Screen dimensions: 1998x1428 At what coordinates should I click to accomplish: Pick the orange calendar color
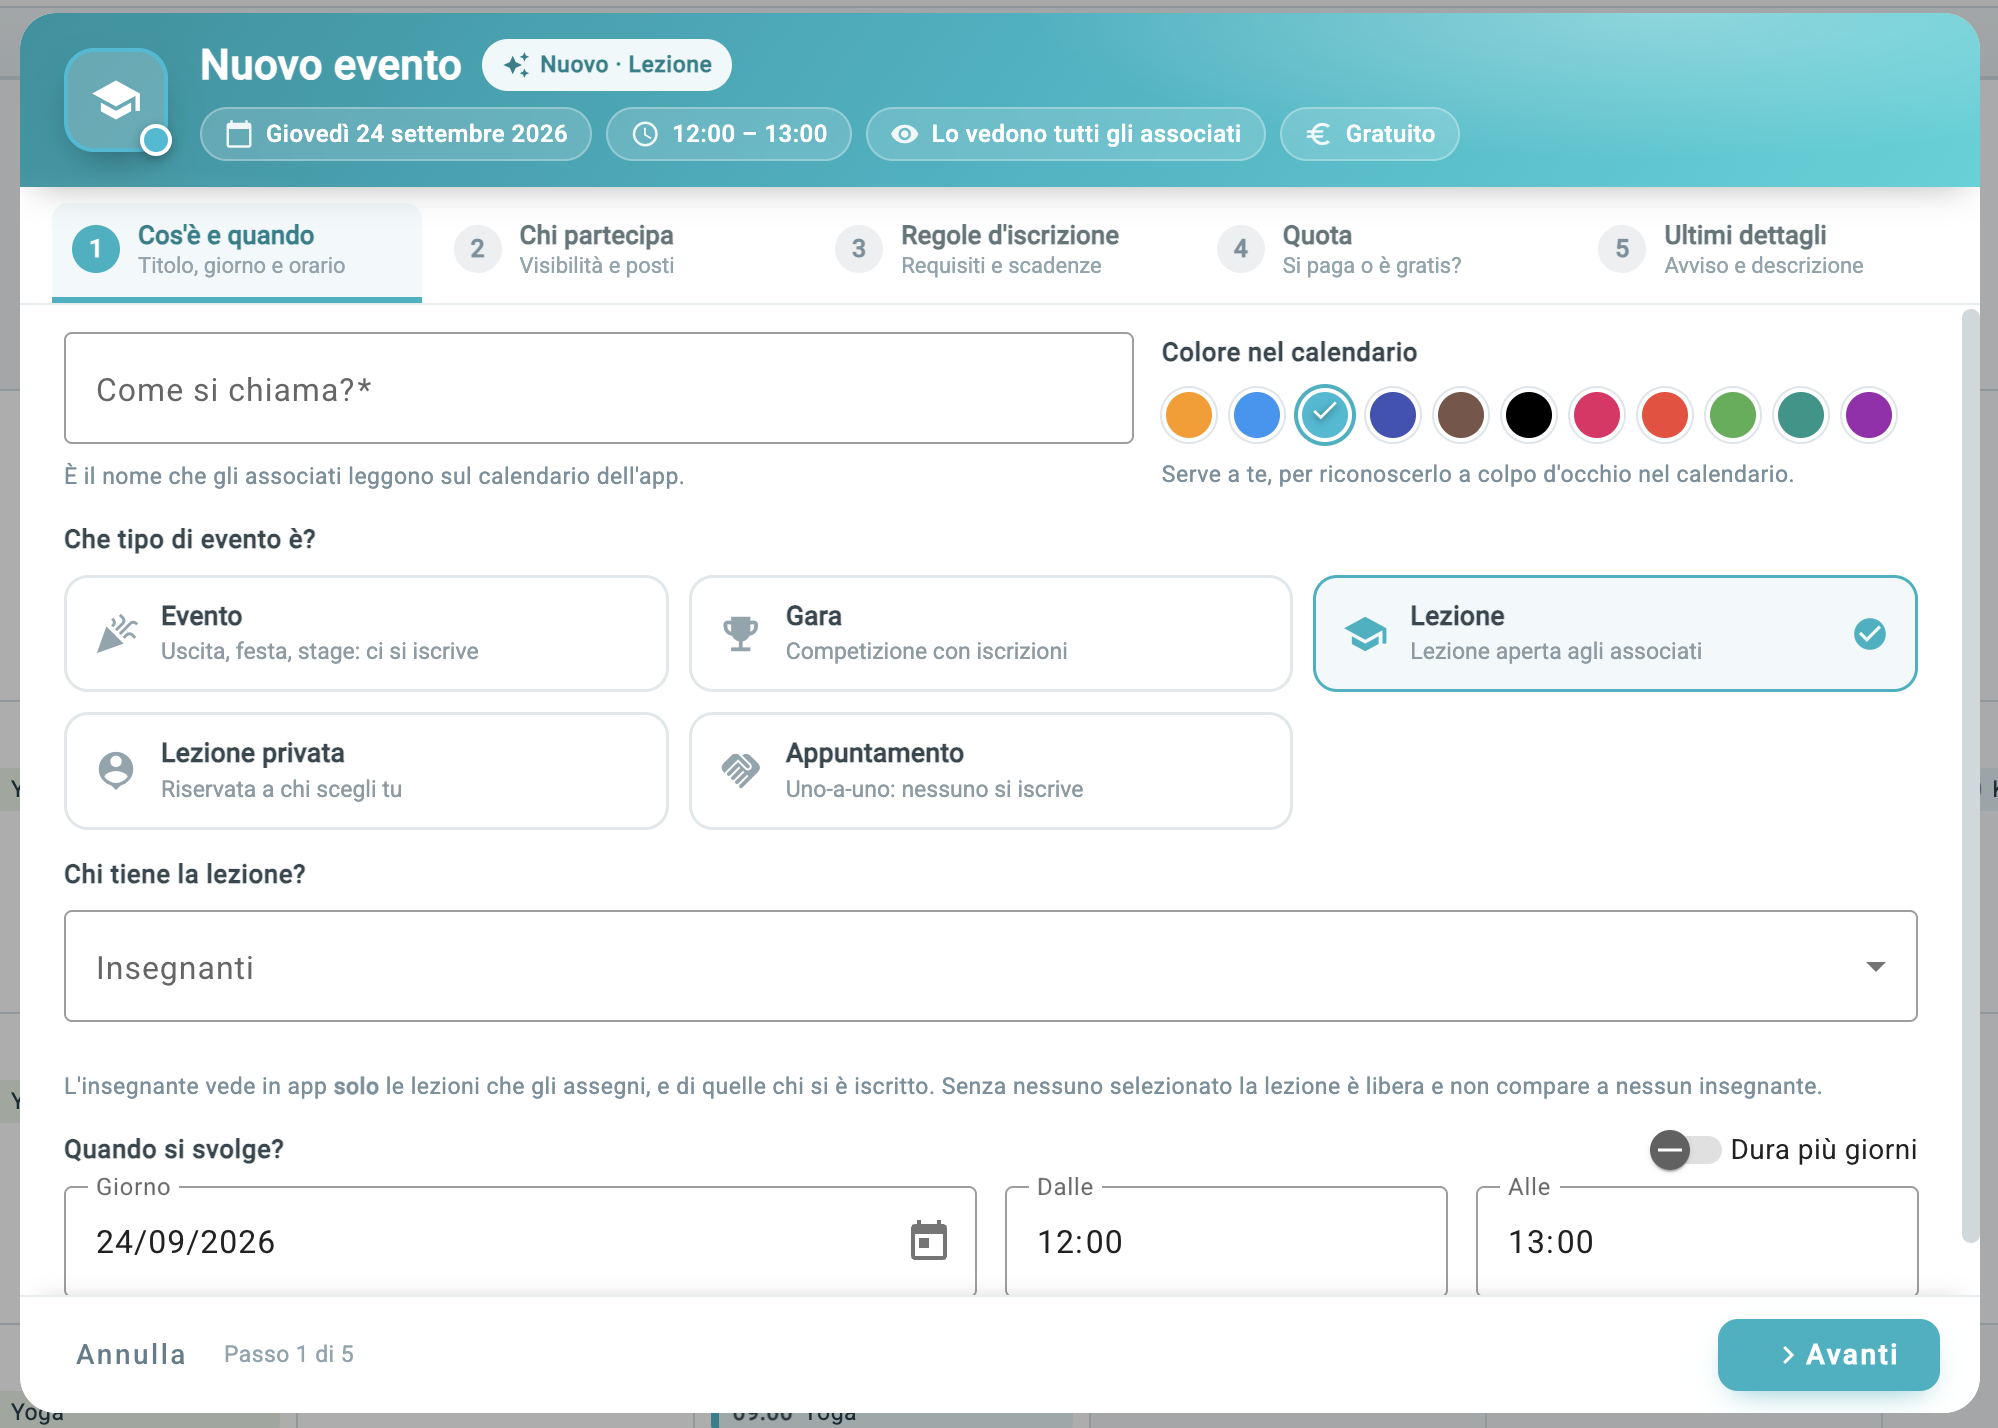pyautogui.click(x=1189, y=415)
